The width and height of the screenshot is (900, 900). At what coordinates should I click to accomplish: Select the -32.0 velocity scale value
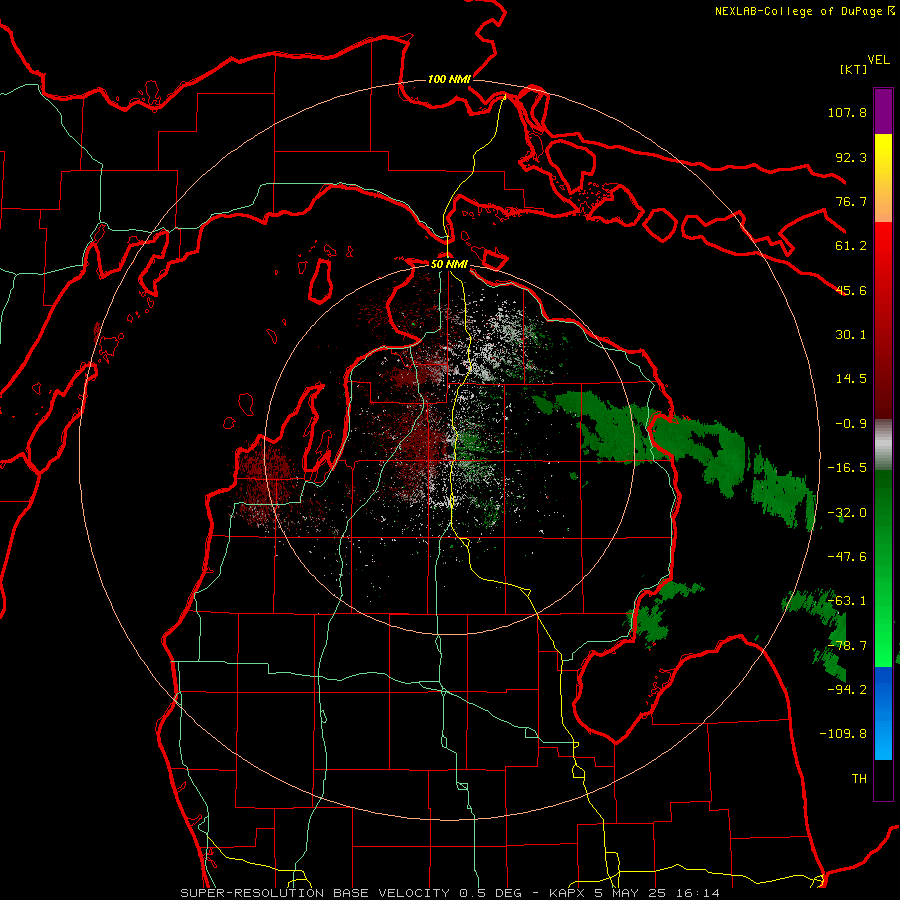point(847,513)
